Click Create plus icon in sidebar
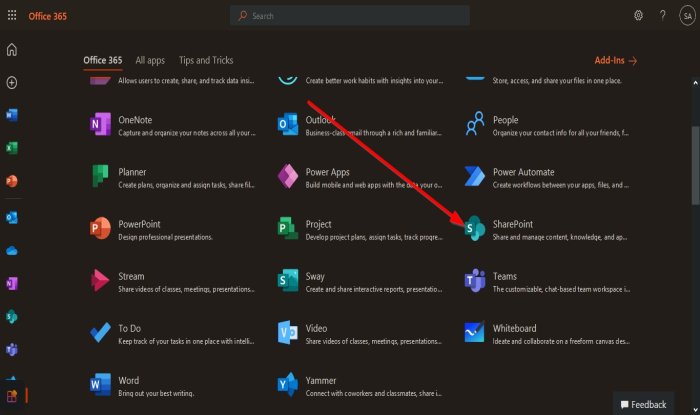Image resolution: width=700 pixels, height=415 pixels. pyautogui.click(x=12, y=83)
